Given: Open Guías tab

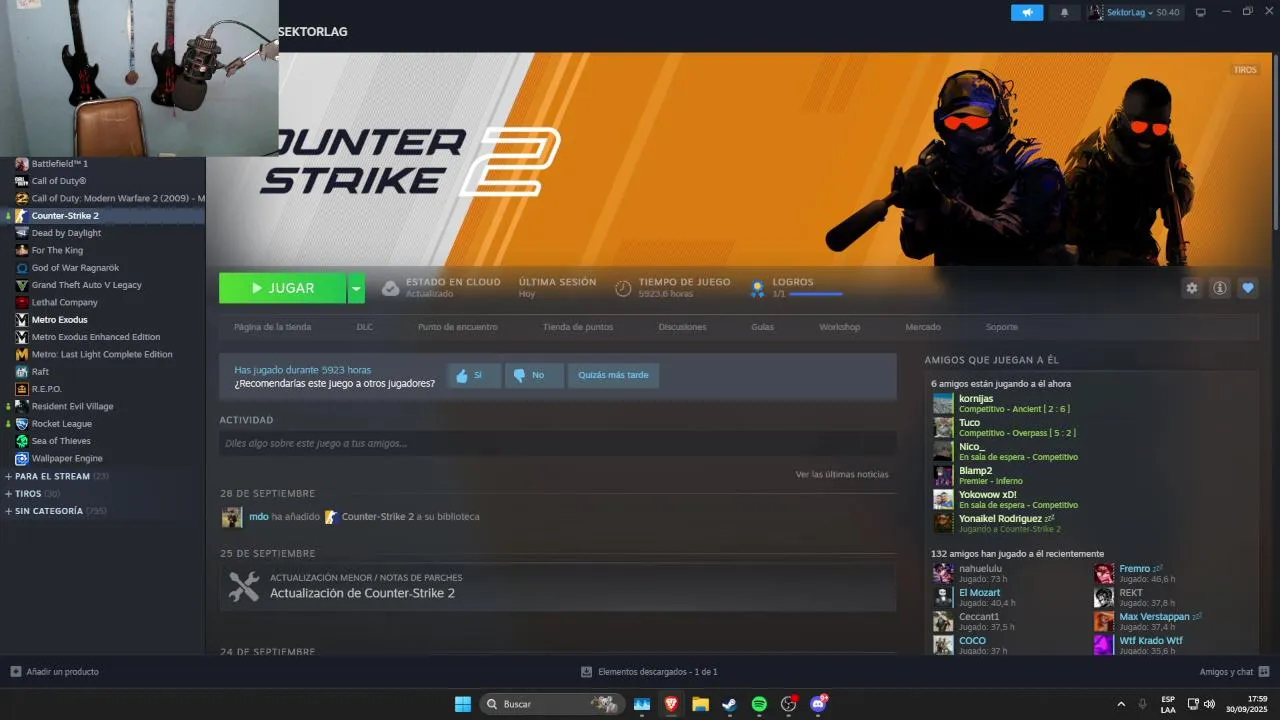Looking at the screenshot, I should coord(762,327).
